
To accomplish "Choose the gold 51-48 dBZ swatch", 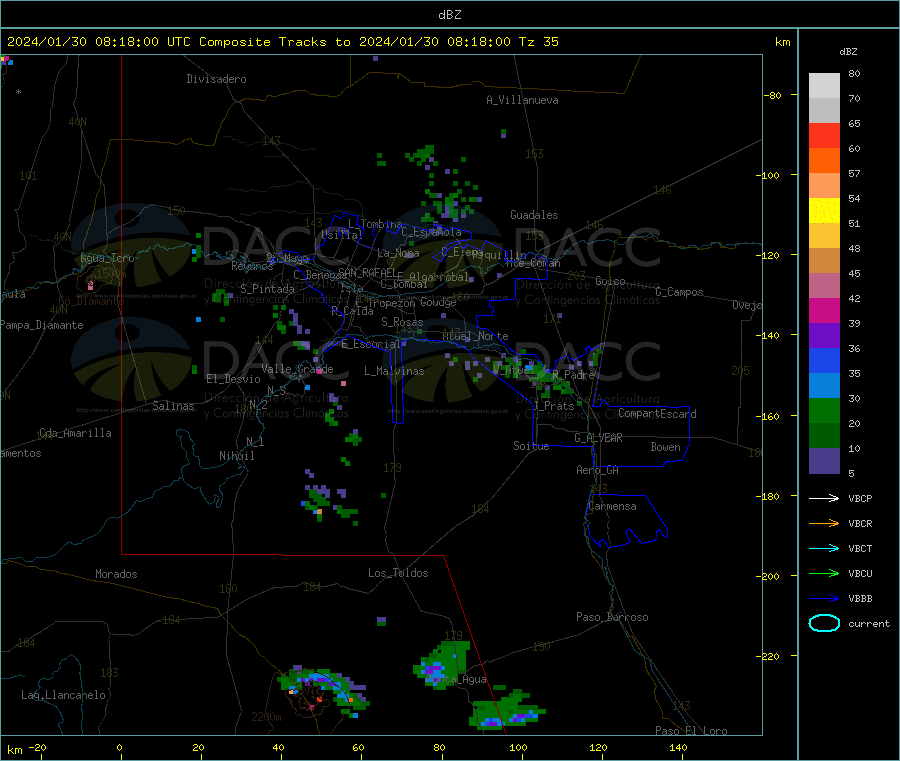I will pos(824,236).
